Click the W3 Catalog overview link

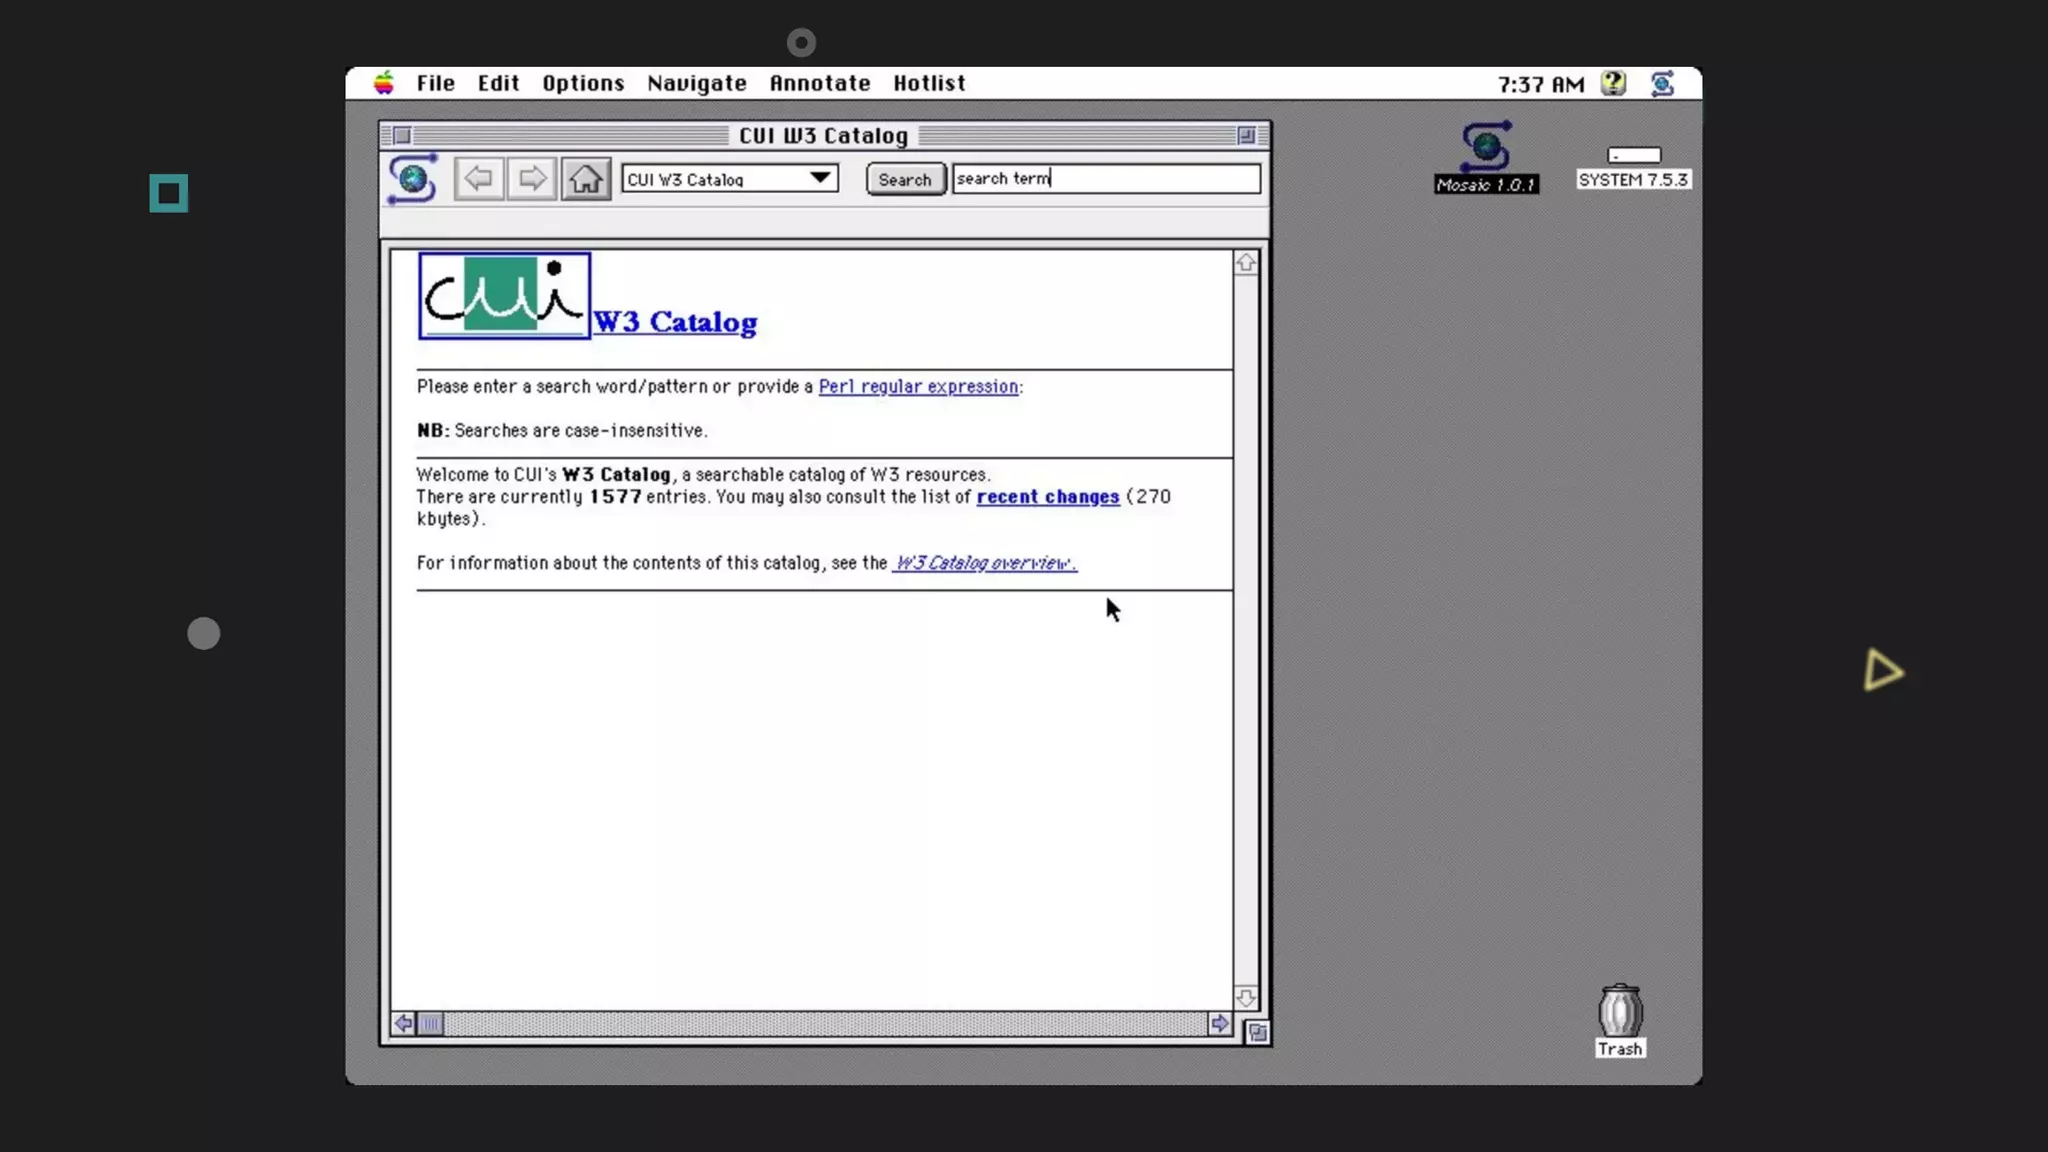pyautogui.click(x=984, y=563)
